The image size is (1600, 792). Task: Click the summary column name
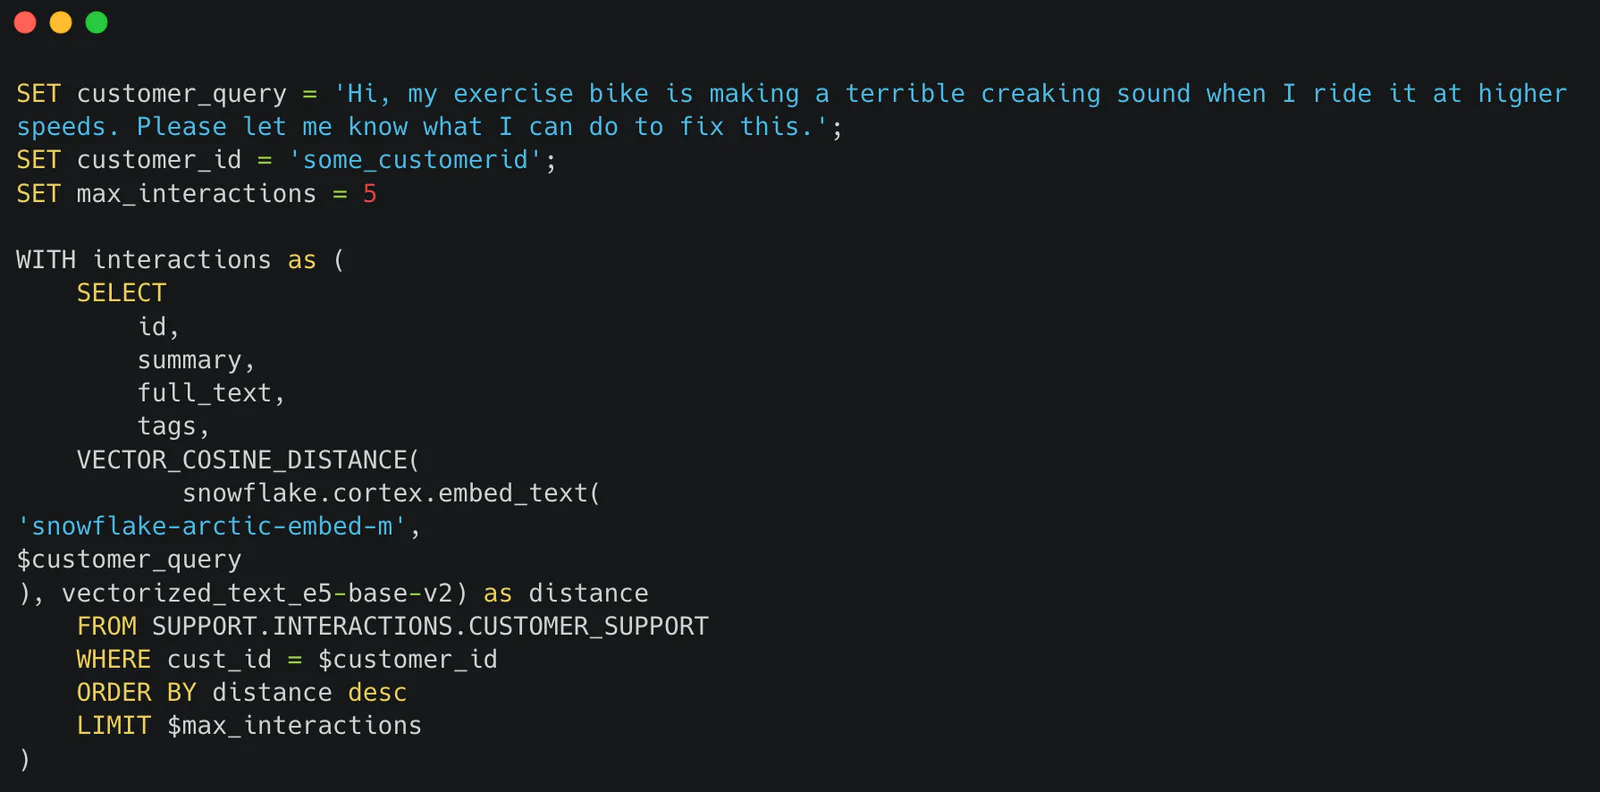[x=190, y=360]
